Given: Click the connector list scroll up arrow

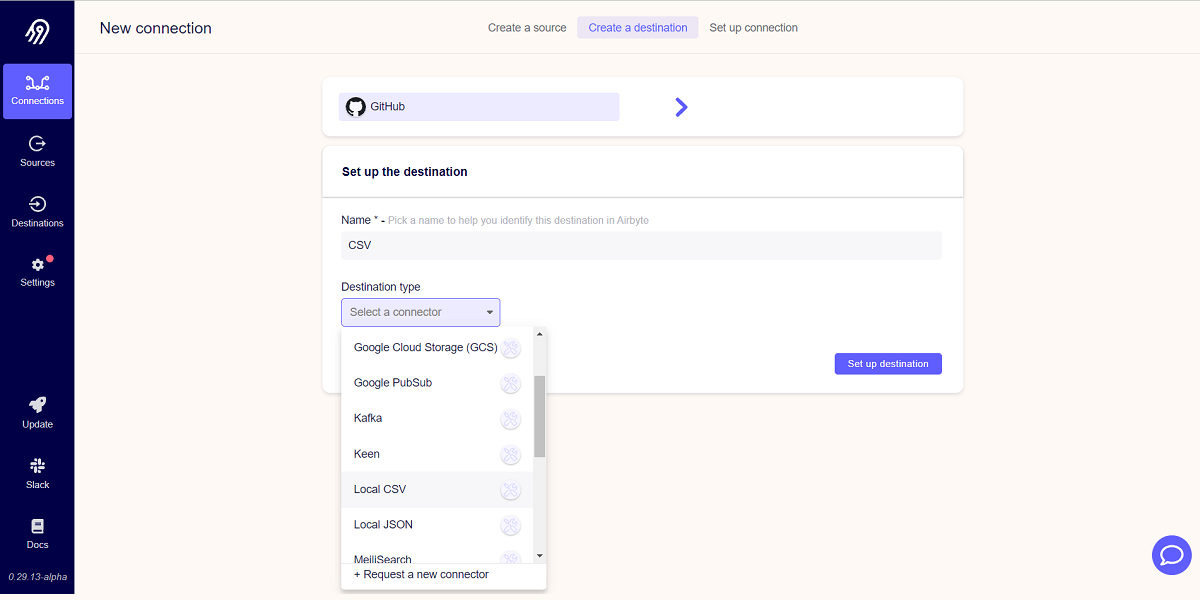Looking at the screenshot, I should [540, 335].
